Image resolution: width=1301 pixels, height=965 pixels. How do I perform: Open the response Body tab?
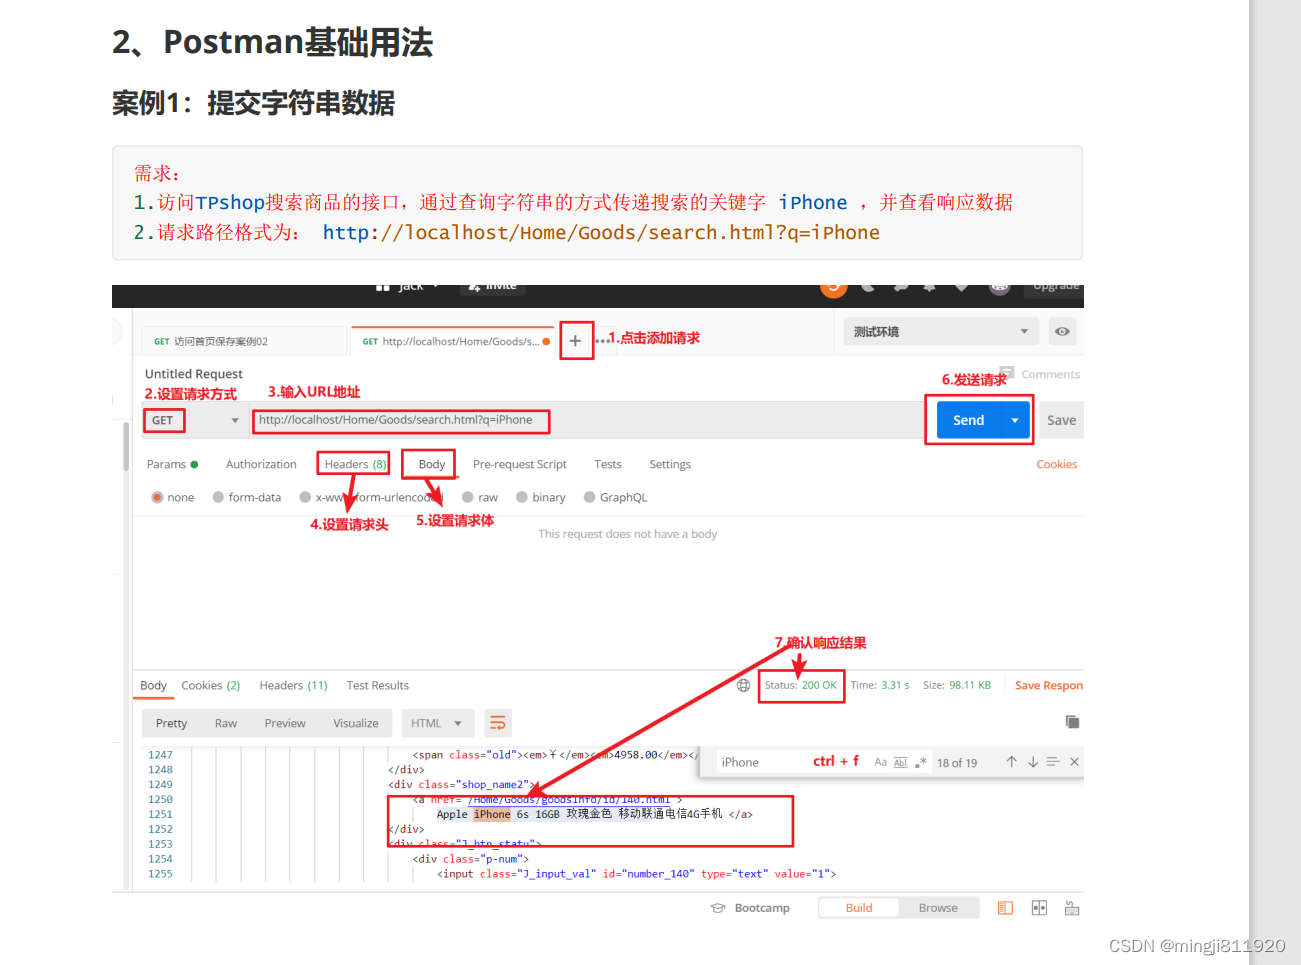click(153, 685)
